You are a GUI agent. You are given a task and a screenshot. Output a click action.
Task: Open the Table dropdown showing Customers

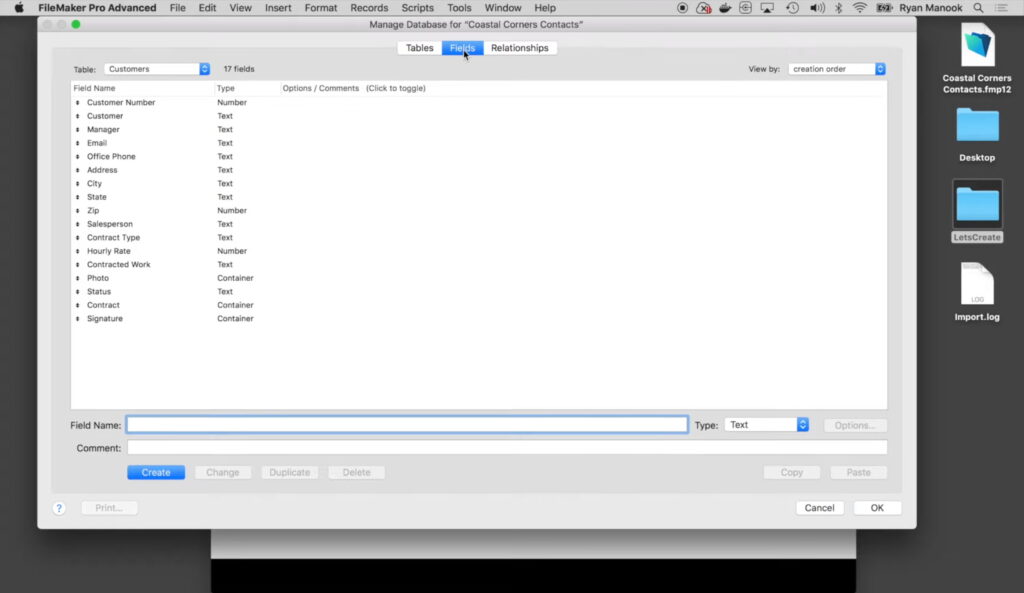tap(157, 69)
